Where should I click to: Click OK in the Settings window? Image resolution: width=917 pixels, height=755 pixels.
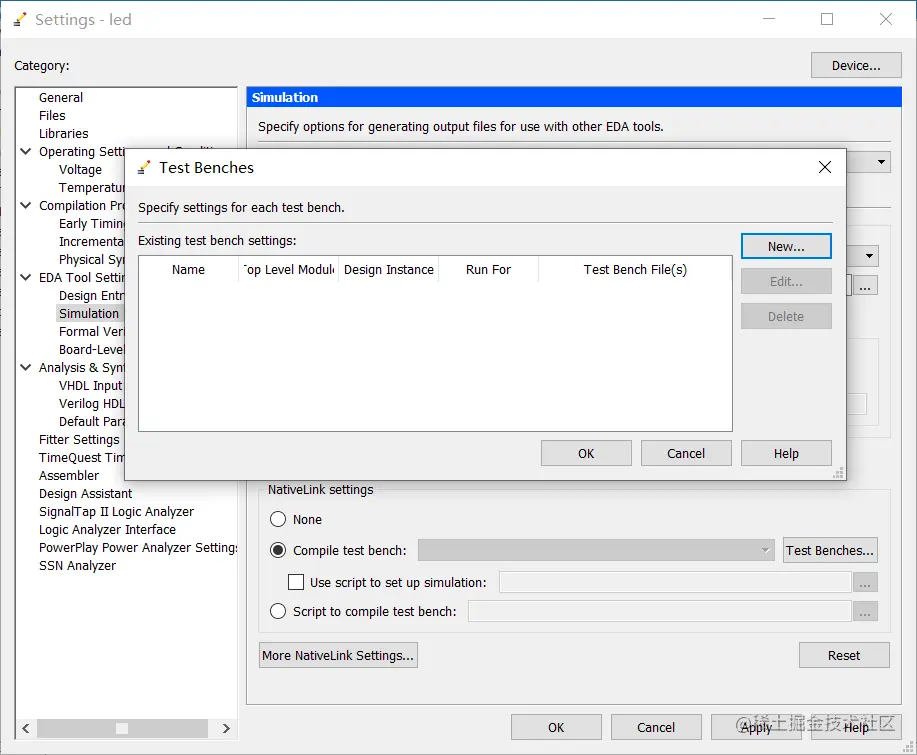[556, 727]
